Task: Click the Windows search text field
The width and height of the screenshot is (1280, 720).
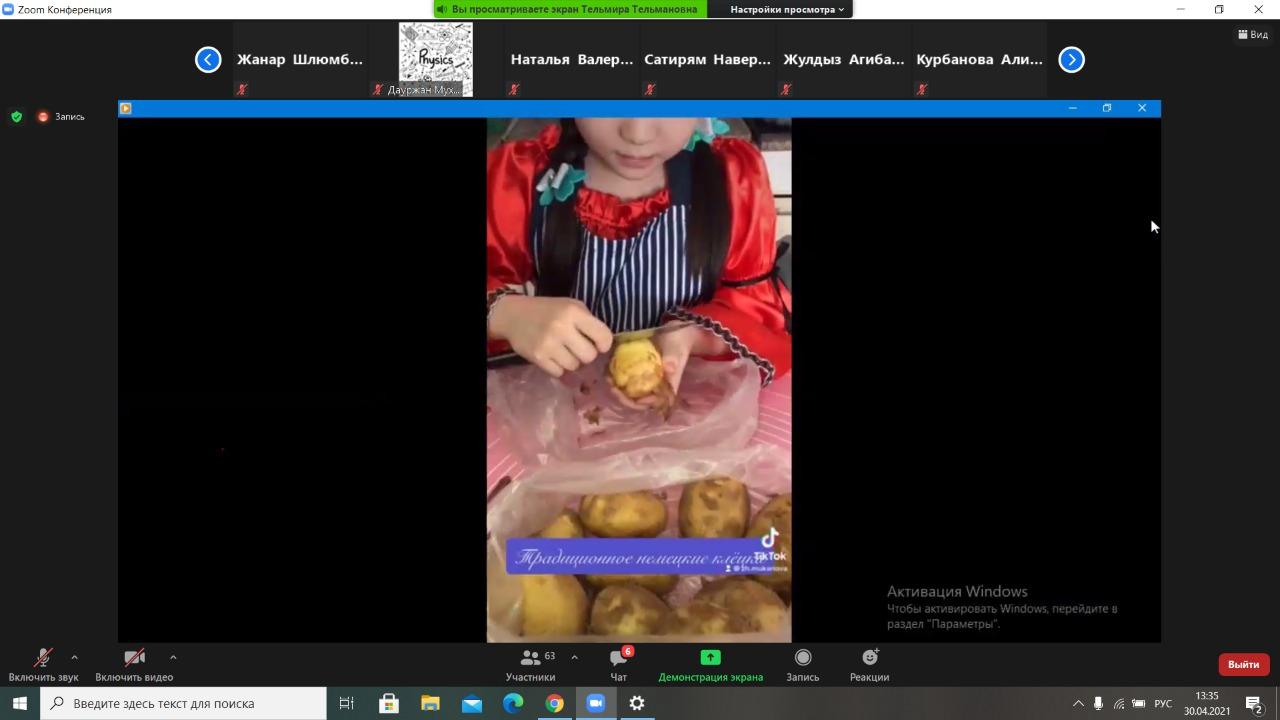Action: click(190, 703)
